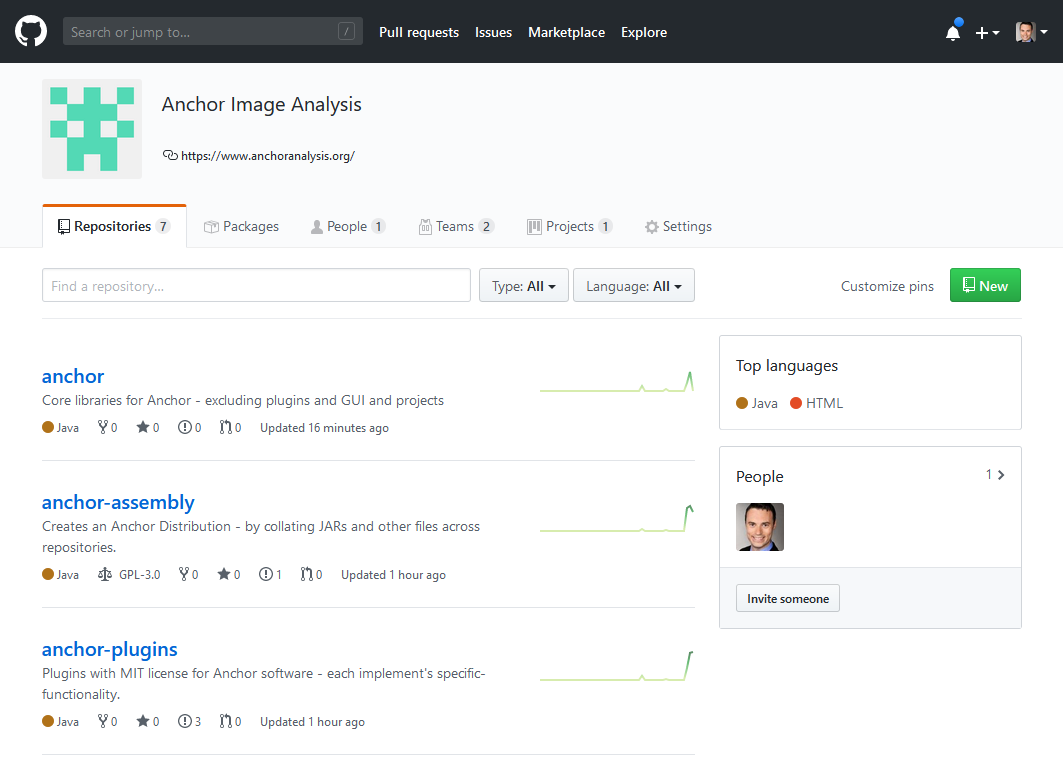
Task: Click the Java language dot on anchor repository
Action: coord(48,427)
